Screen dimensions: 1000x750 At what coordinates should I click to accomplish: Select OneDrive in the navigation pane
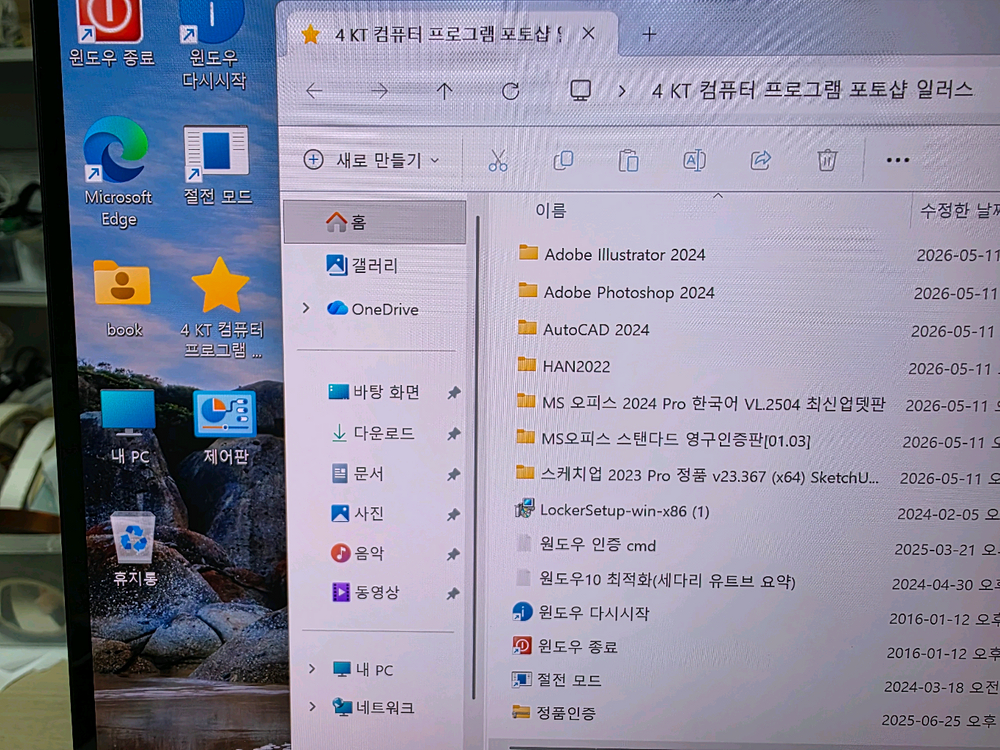coord(373,309)
